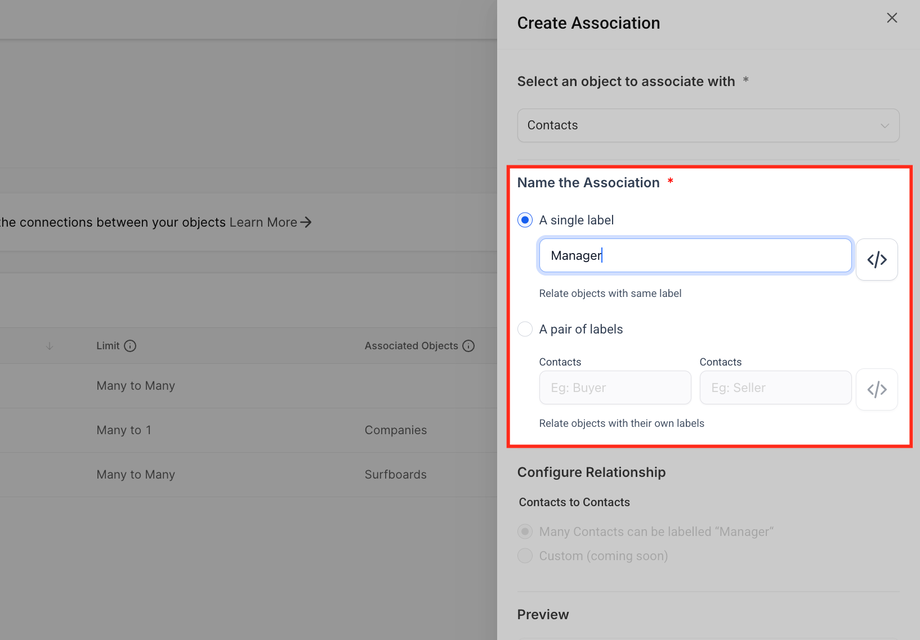Image resolution: width=920 pixels, height=640 pixels.
Task: Click the code icon beside pair labels
Action: tap(877, 390)
